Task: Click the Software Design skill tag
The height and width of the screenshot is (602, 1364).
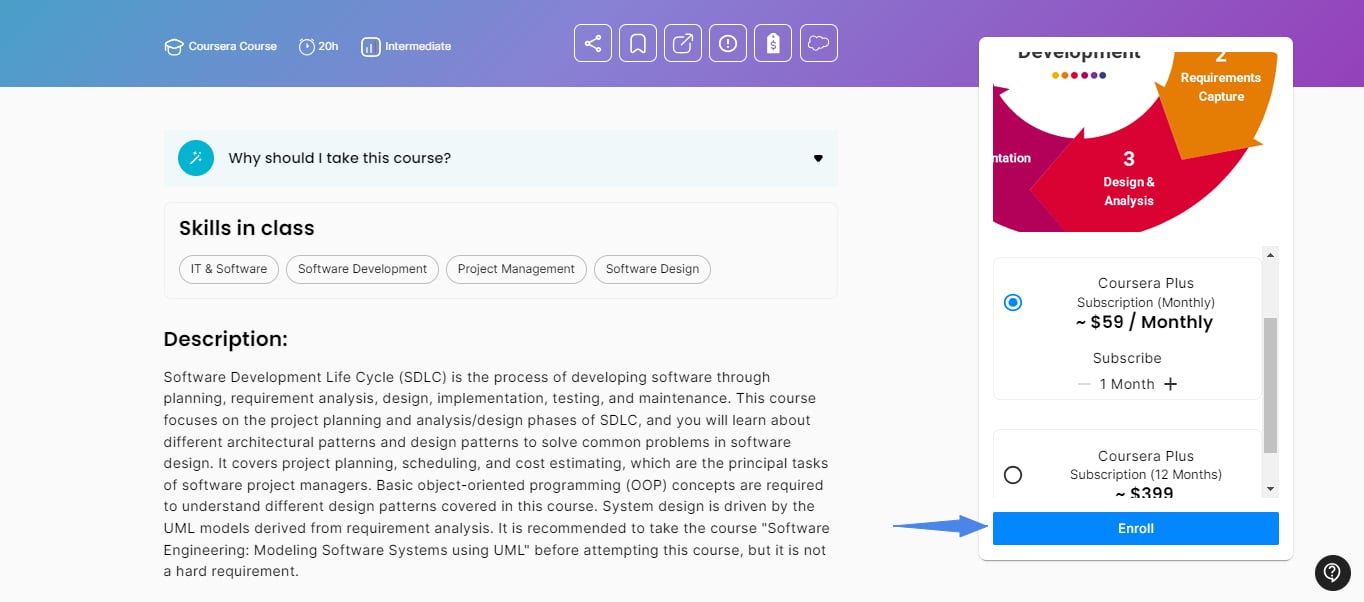Action: pyautogui.click(x=652, y=269)
